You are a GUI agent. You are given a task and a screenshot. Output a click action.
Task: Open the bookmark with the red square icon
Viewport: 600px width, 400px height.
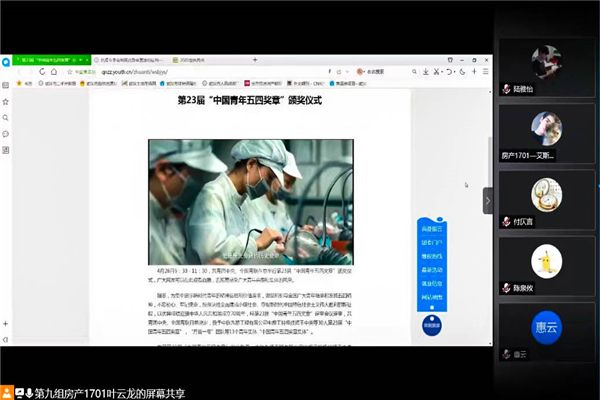(x=263, y=83)
